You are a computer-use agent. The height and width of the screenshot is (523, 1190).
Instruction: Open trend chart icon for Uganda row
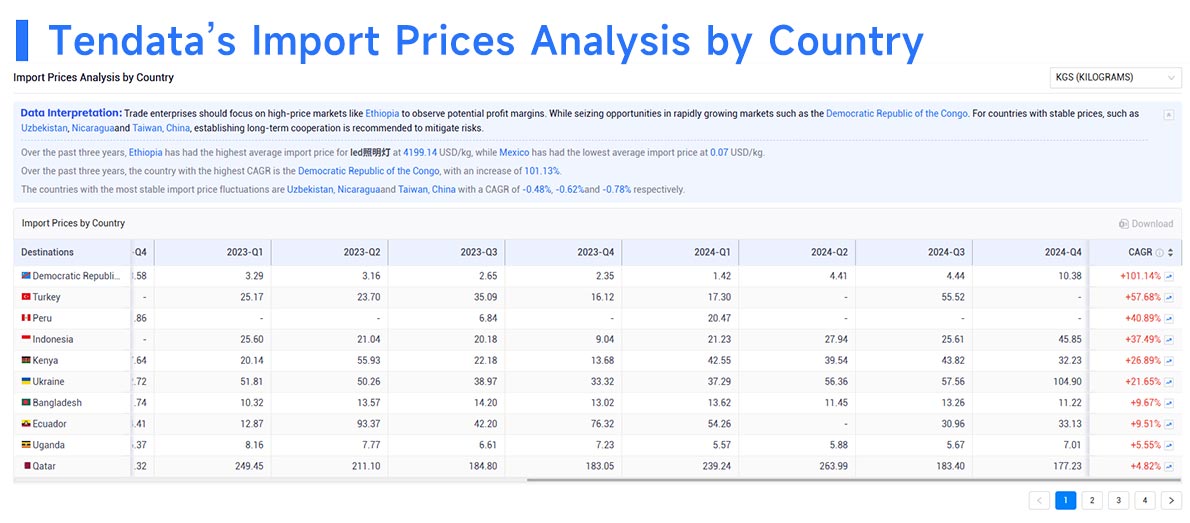click(1169, 446)
